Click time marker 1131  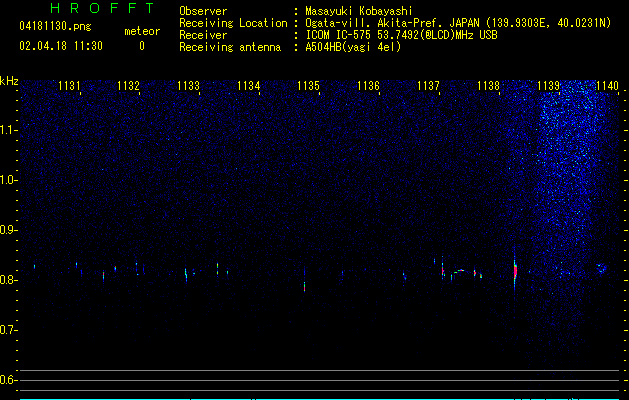[69, 86]
